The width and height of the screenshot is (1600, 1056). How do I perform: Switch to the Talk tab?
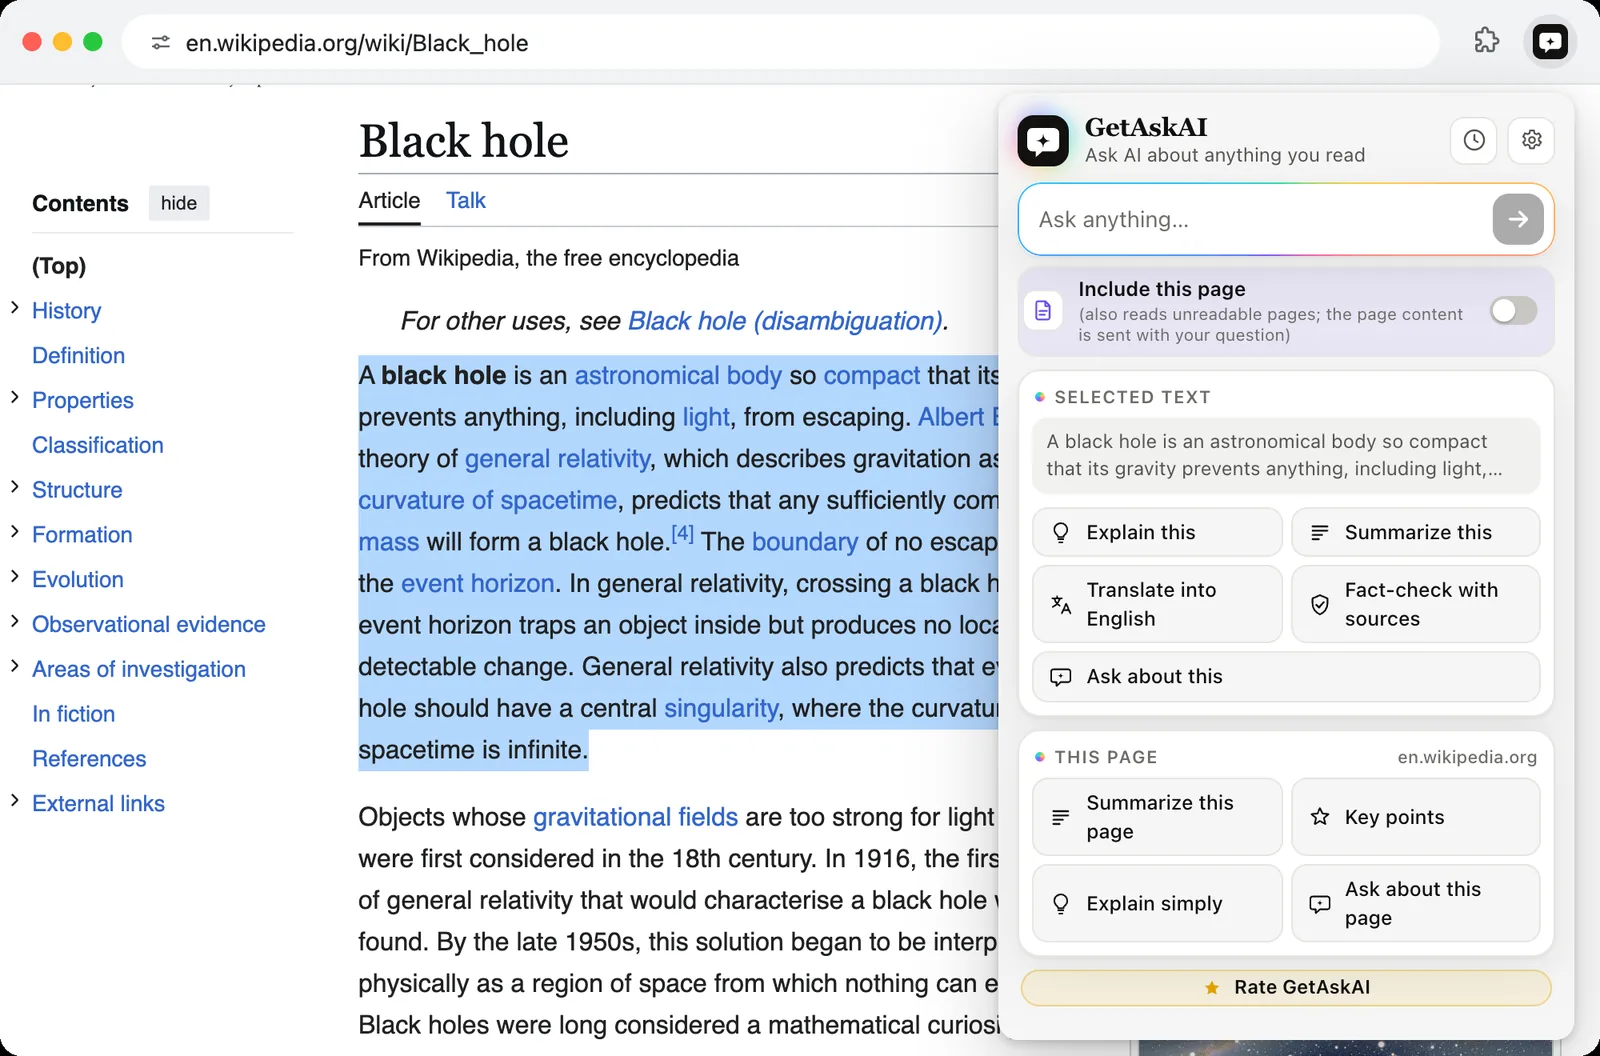465,201
